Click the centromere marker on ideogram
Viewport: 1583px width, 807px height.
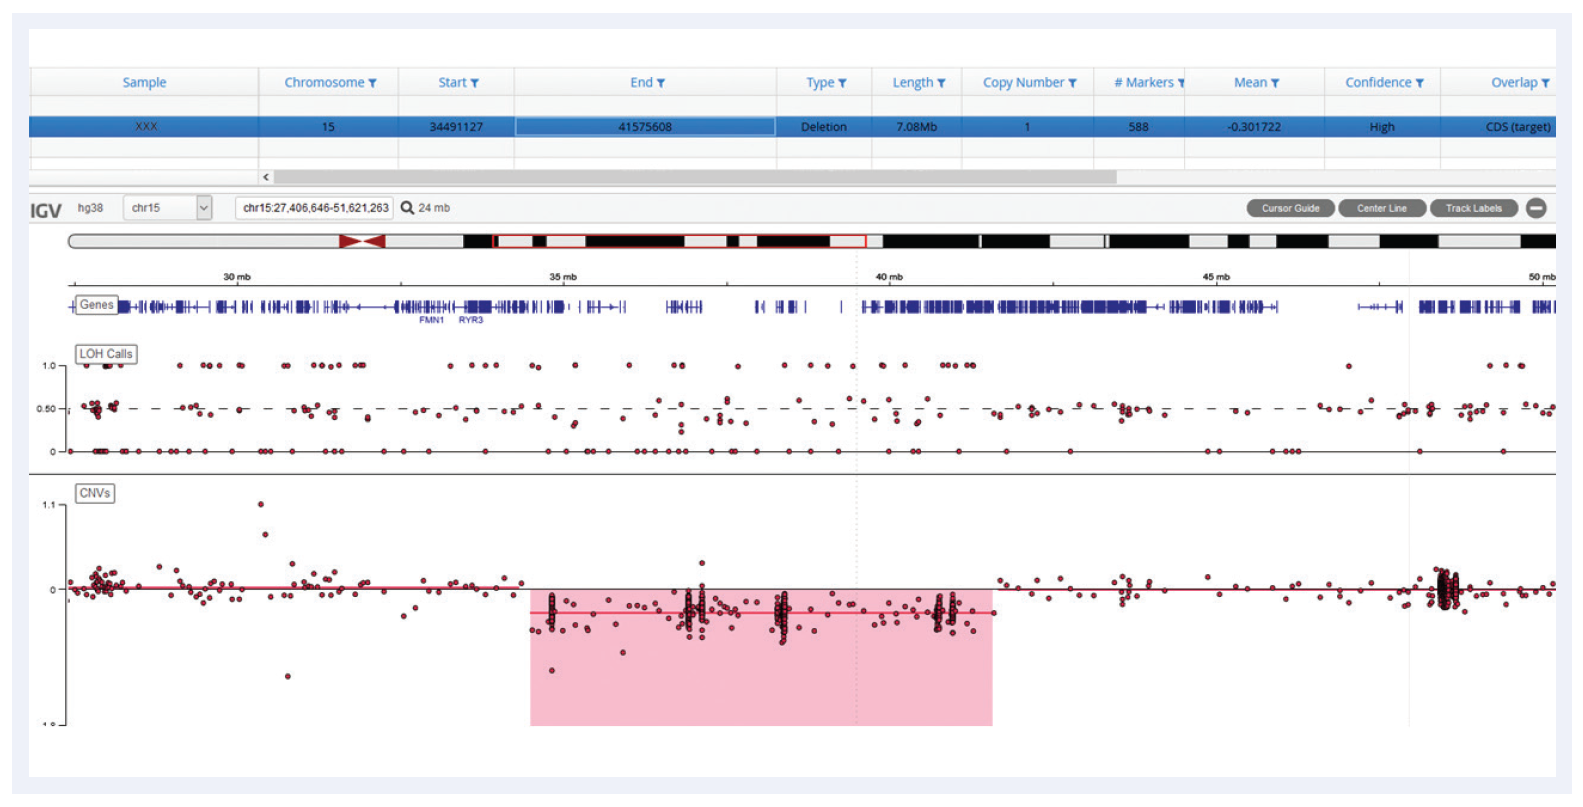[362, 241]
